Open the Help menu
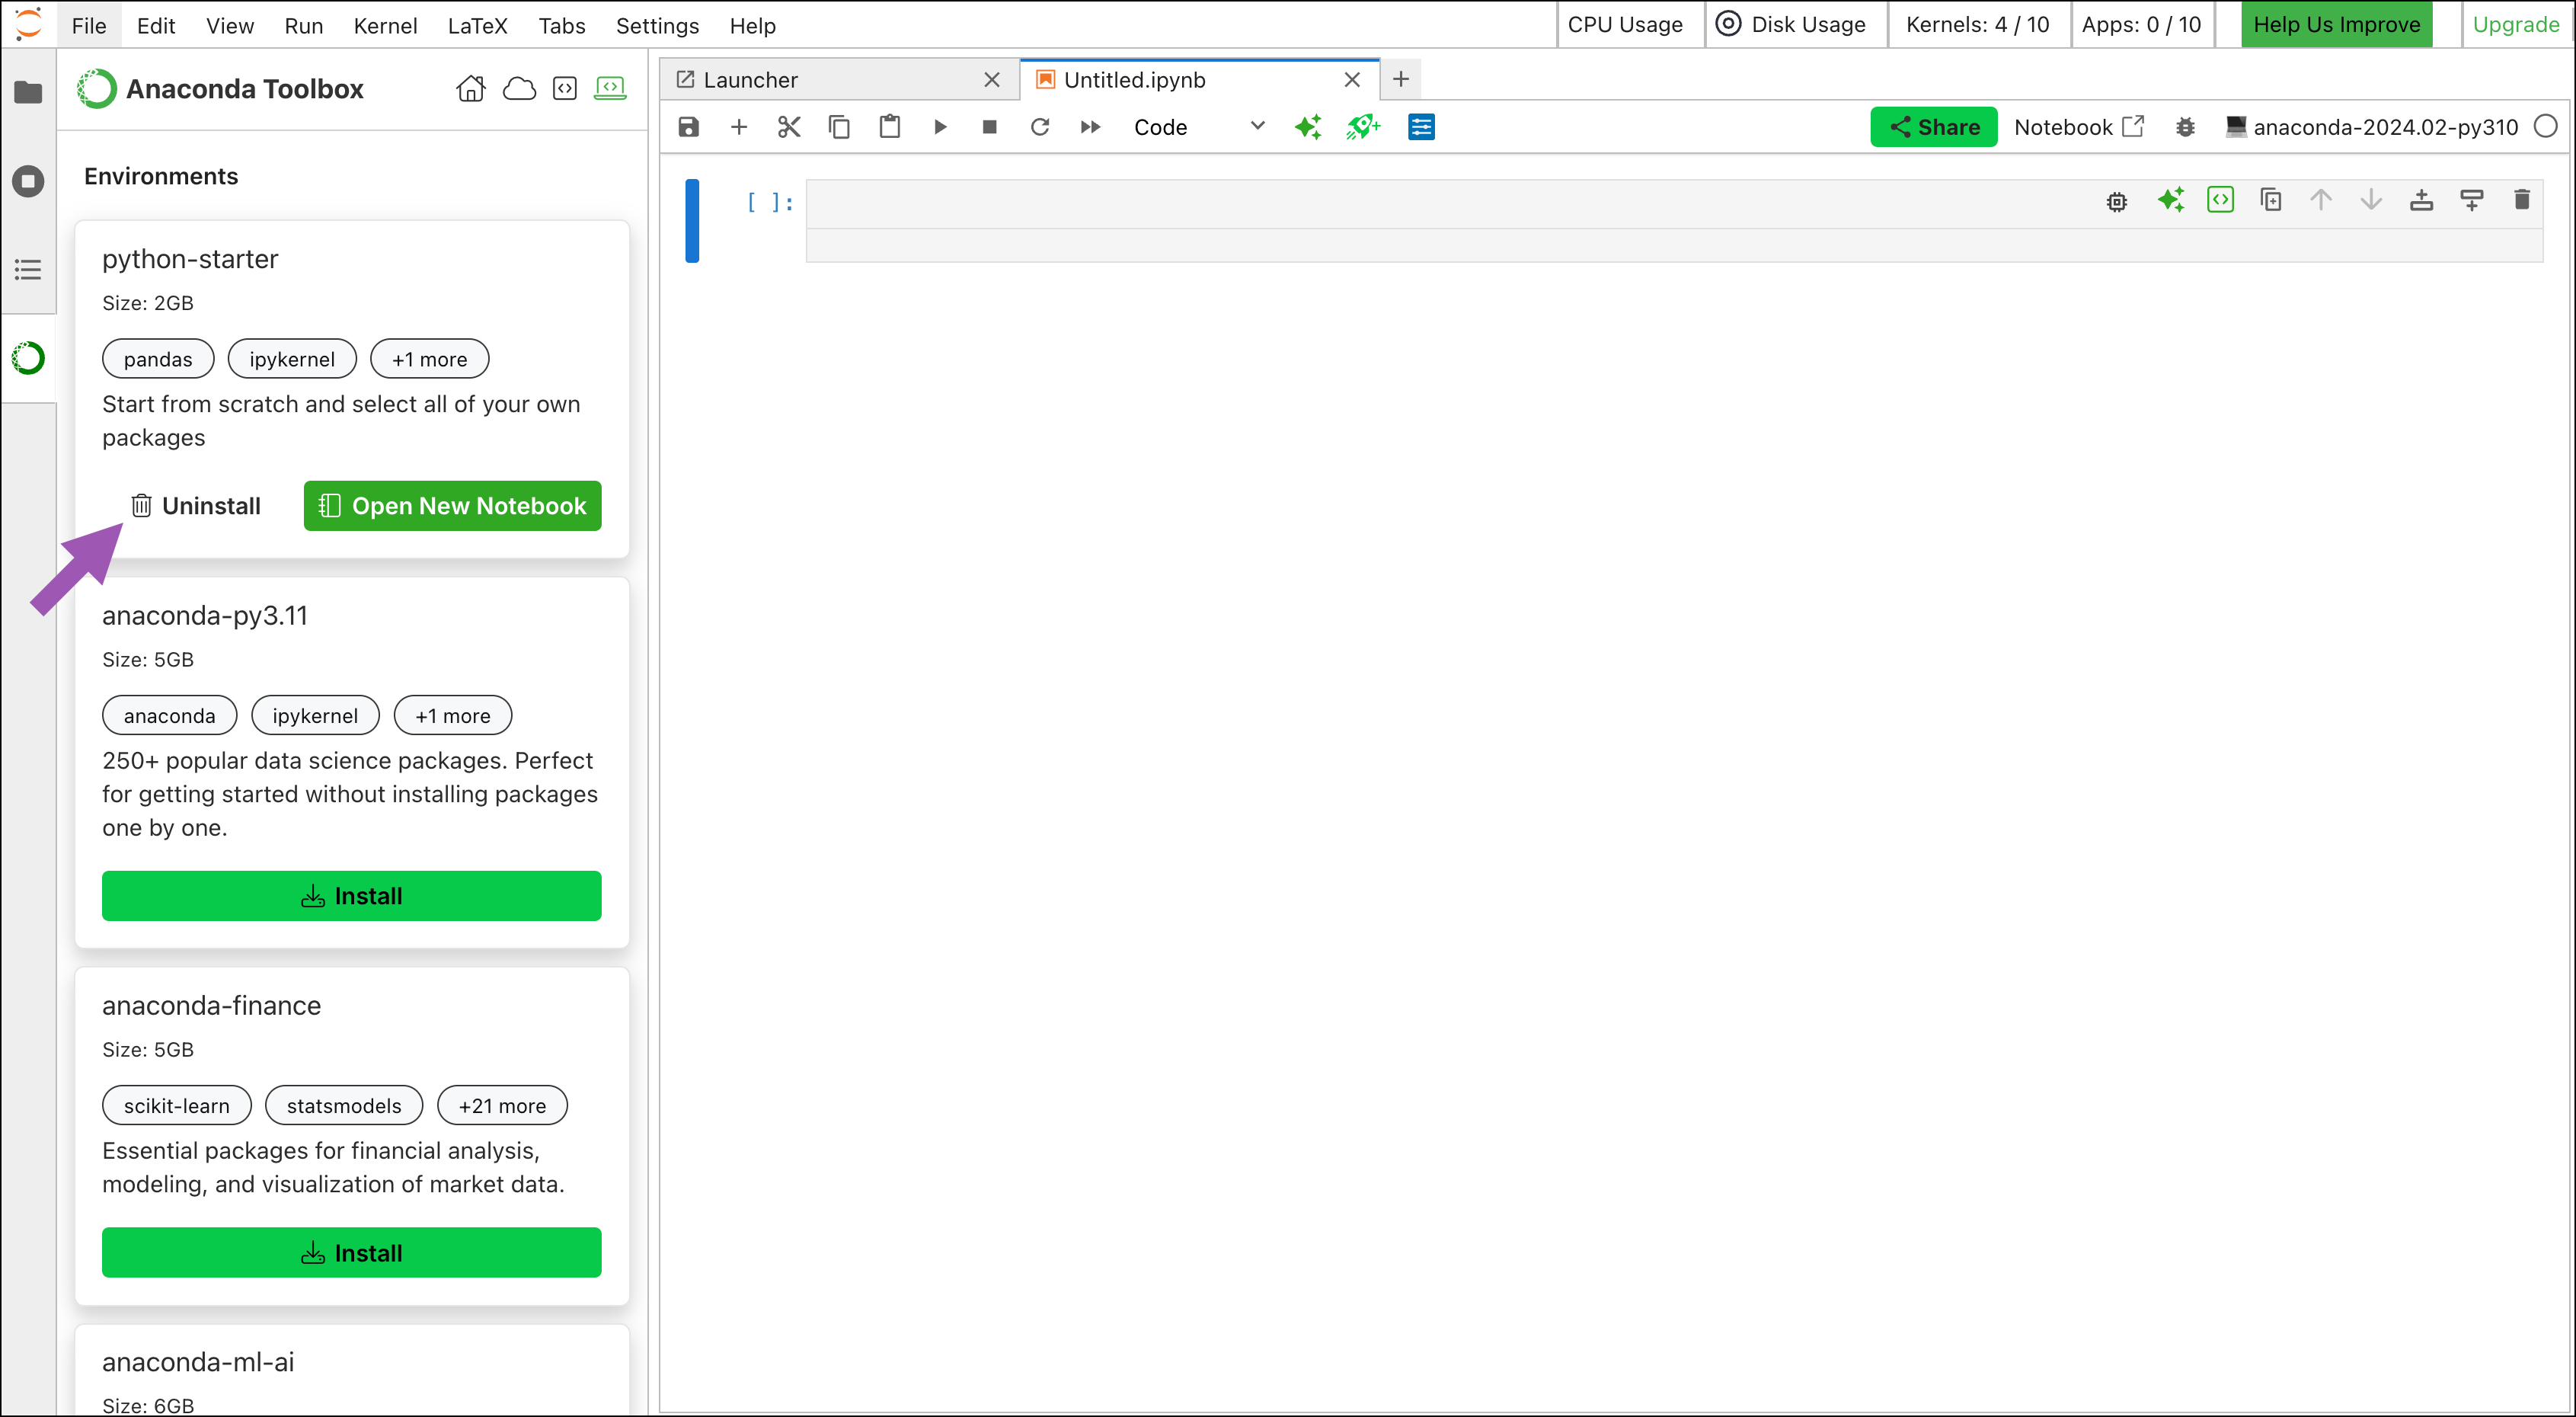Image resolution: width=2576 pixels, height=1417 pixels. coord(752,25)
